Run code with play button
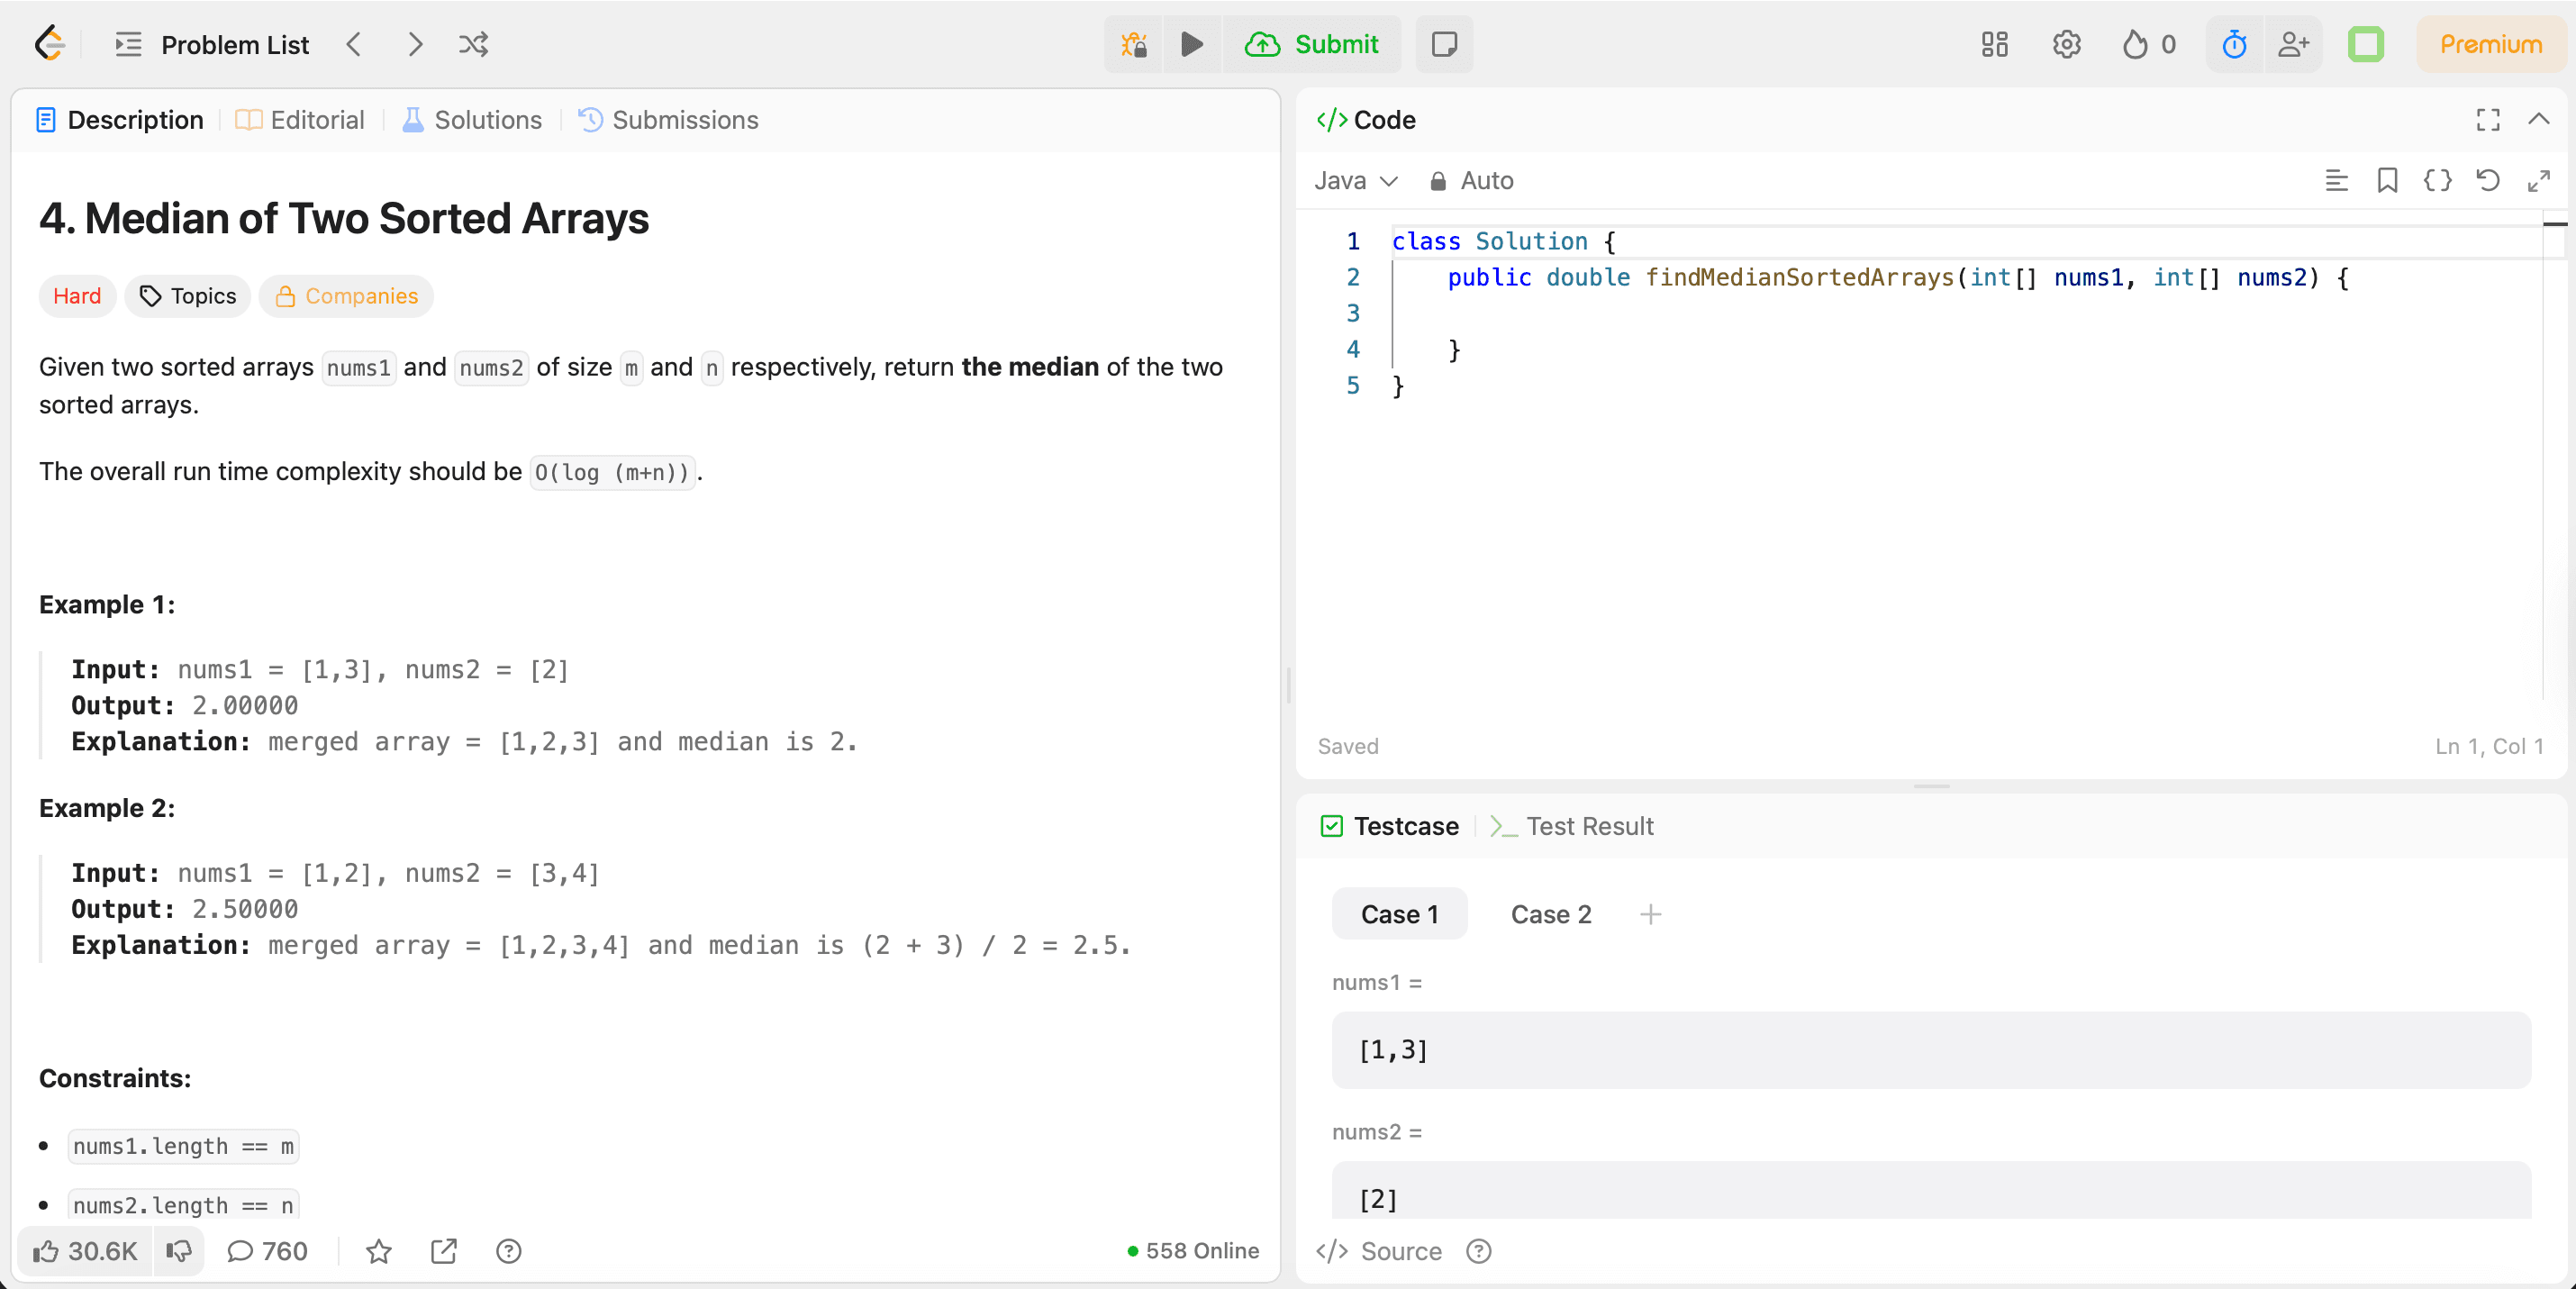The width and height of the screenshot is (2576, 1289). (x=1191, y=44)
